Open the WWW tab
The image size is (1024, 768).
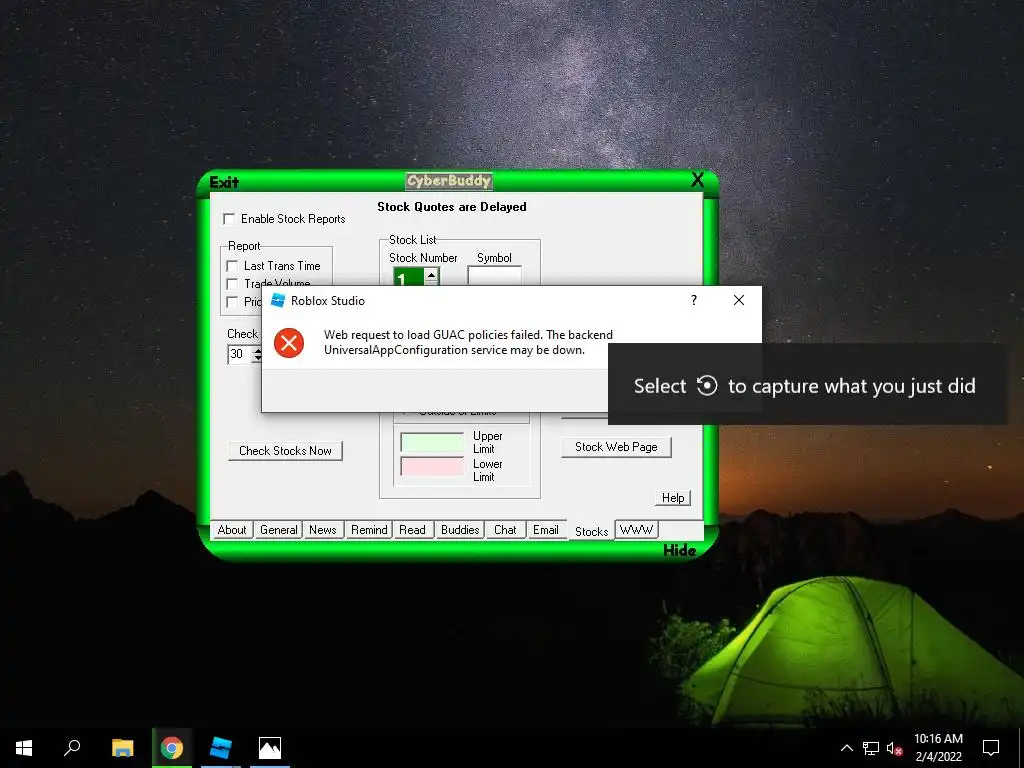click(637, 529)
